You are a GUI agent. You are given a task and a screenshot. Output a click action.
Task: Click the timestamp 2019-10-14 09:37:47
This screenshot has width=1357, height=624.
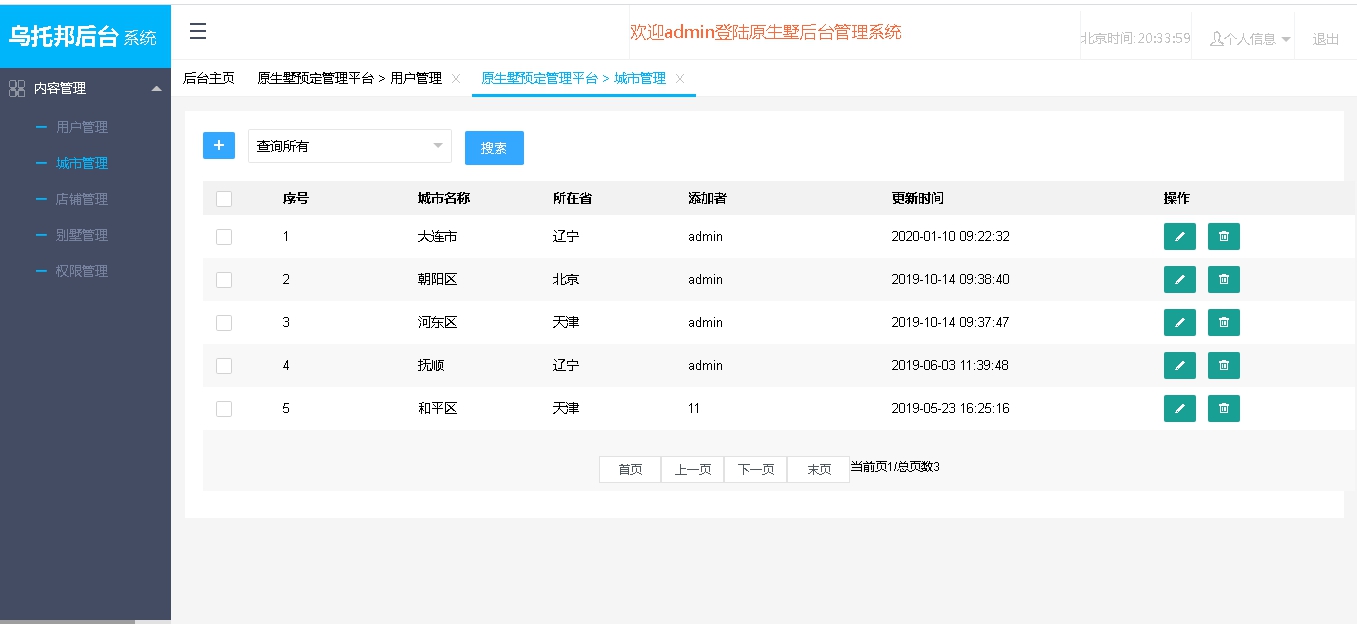(951, 323)
